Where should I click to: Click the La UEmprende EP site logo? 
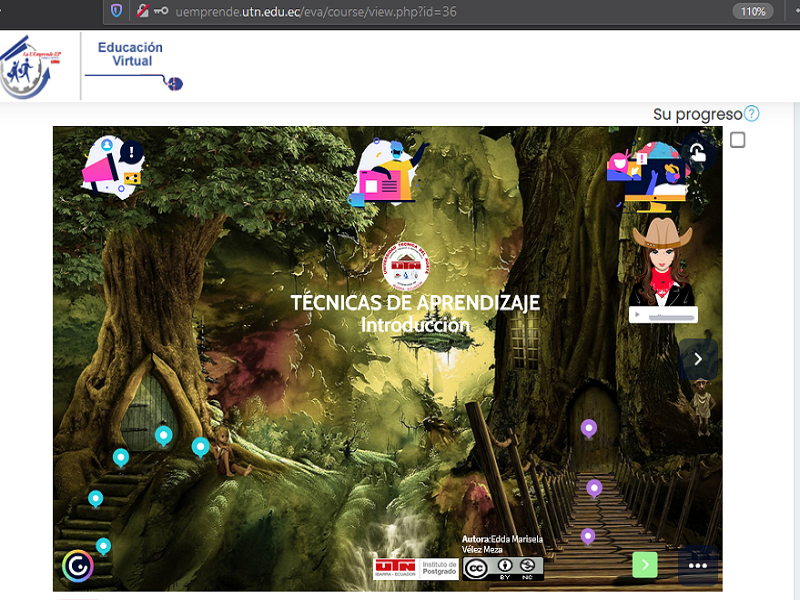[31, 66]
